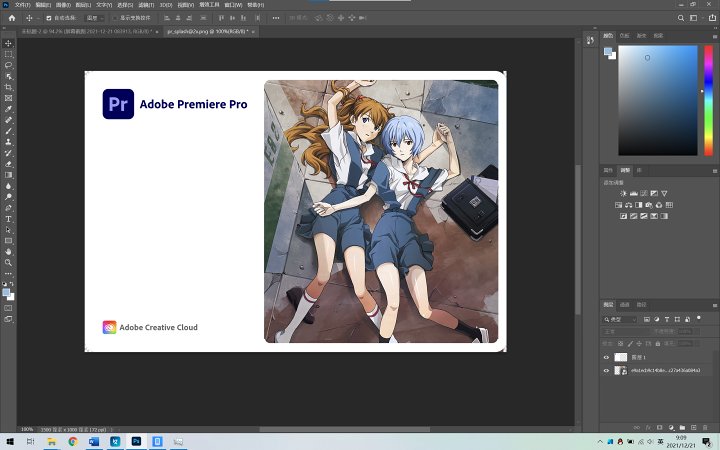Select the Eyedropper tool
720x450 pixels.
coord(8,109)
